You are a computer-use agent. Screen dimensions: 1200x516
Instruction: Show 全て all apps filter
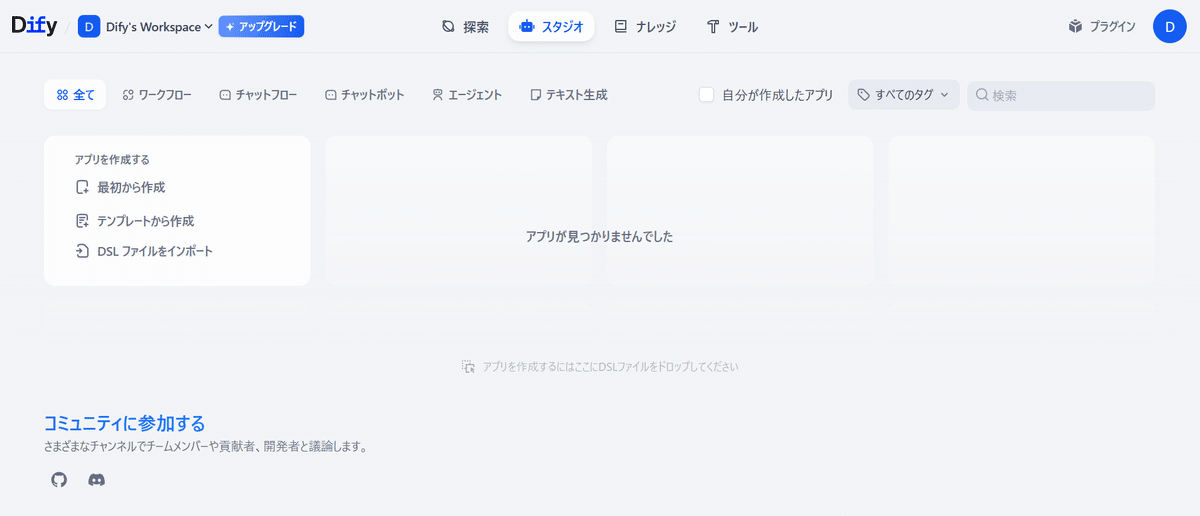click(x=75, y=95)
